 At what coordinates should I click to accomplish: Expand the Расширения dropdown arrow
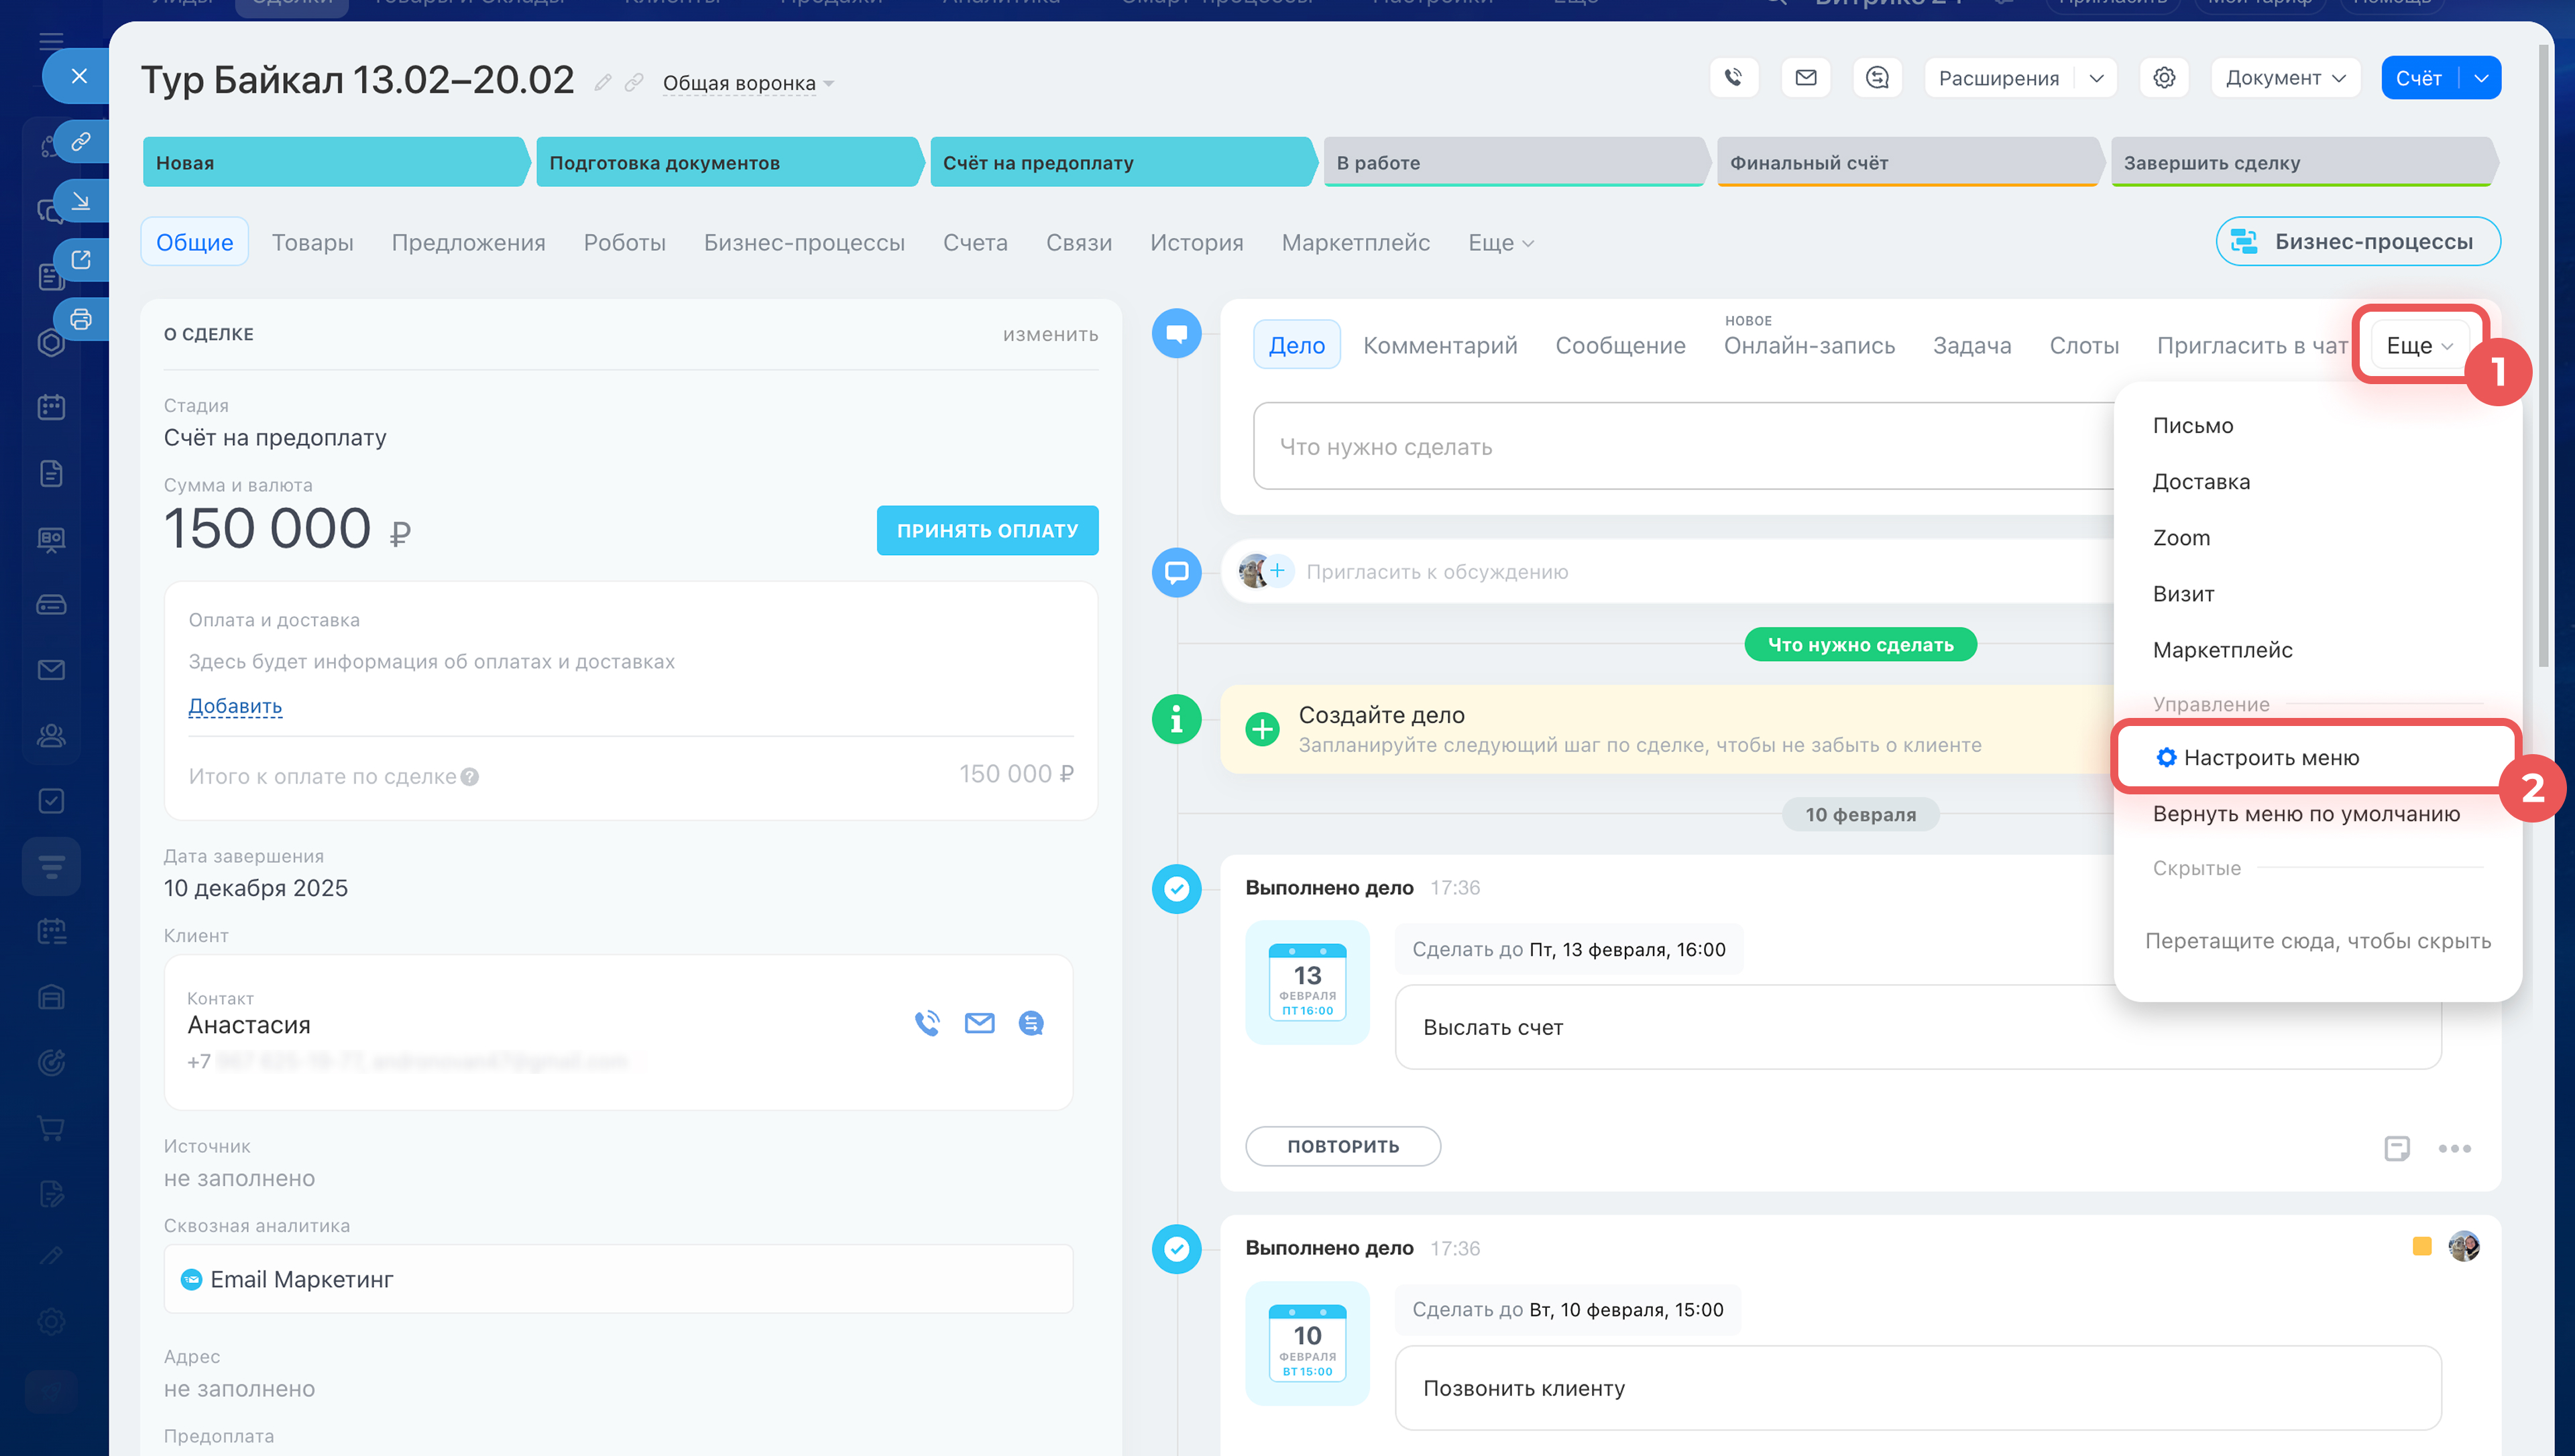(2096, 77)
